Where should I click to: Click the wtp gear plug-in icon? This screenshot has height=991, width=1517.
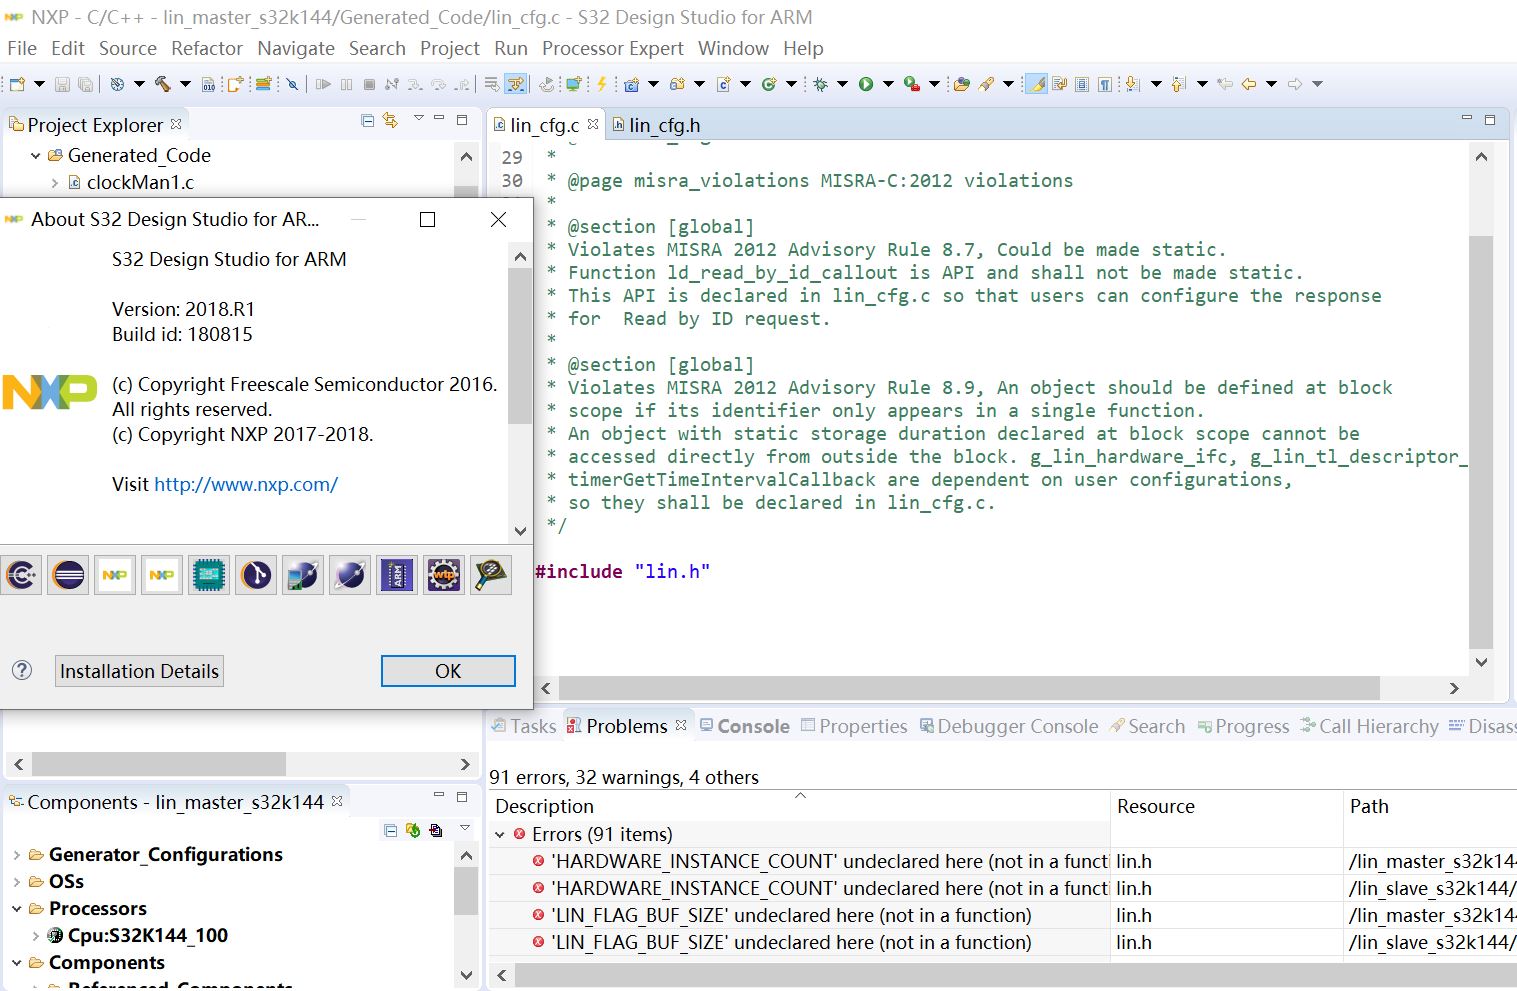pos(444,575)
